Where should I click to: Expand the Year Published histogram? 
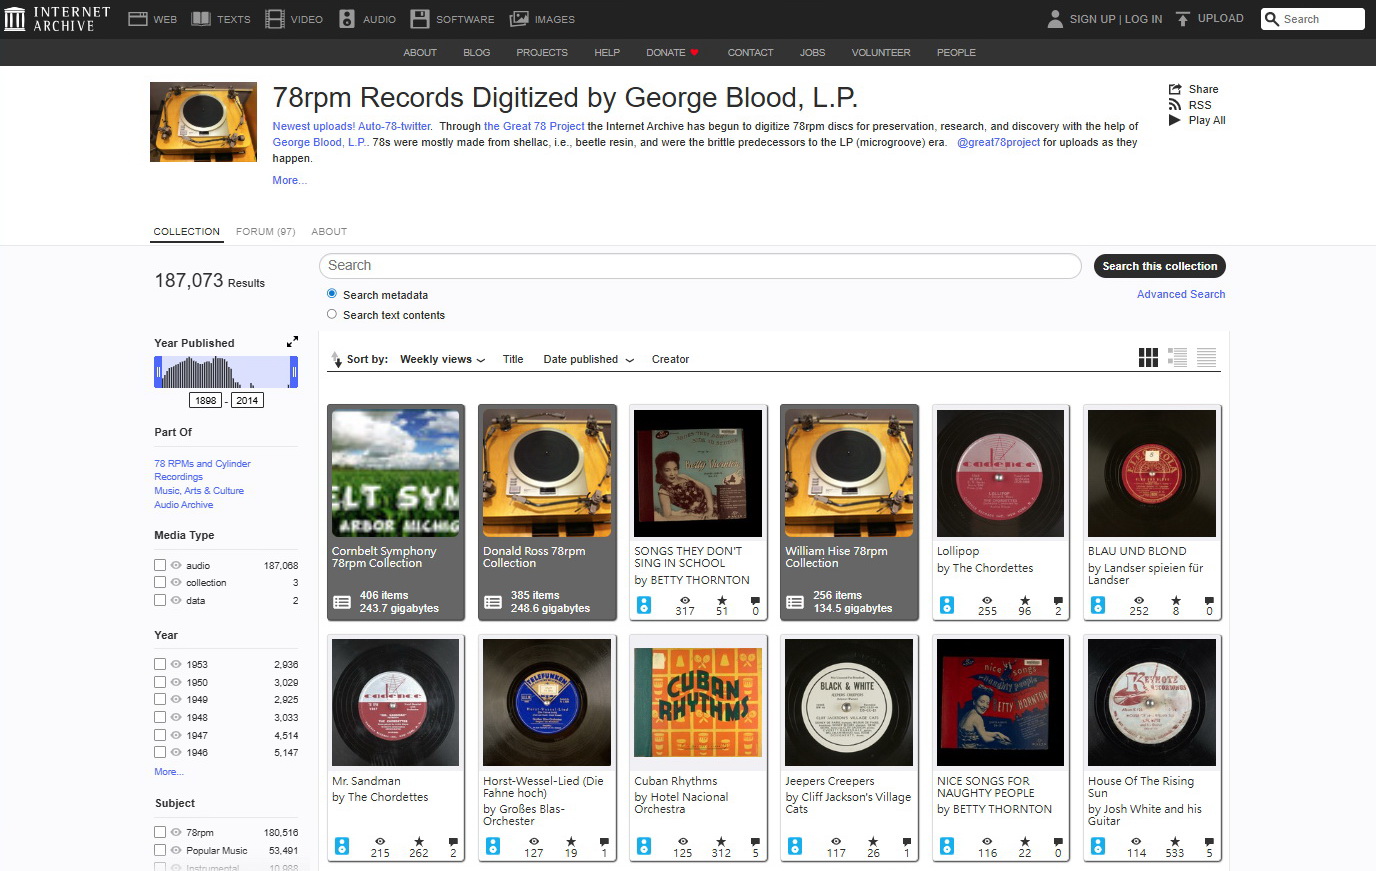(292, 342)
